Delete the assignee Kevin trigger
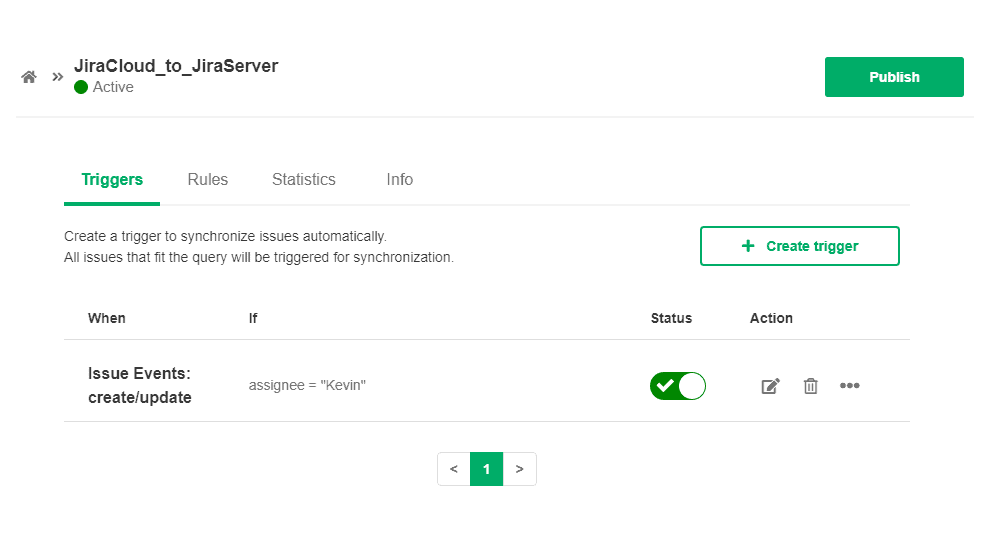 (811, 386)
